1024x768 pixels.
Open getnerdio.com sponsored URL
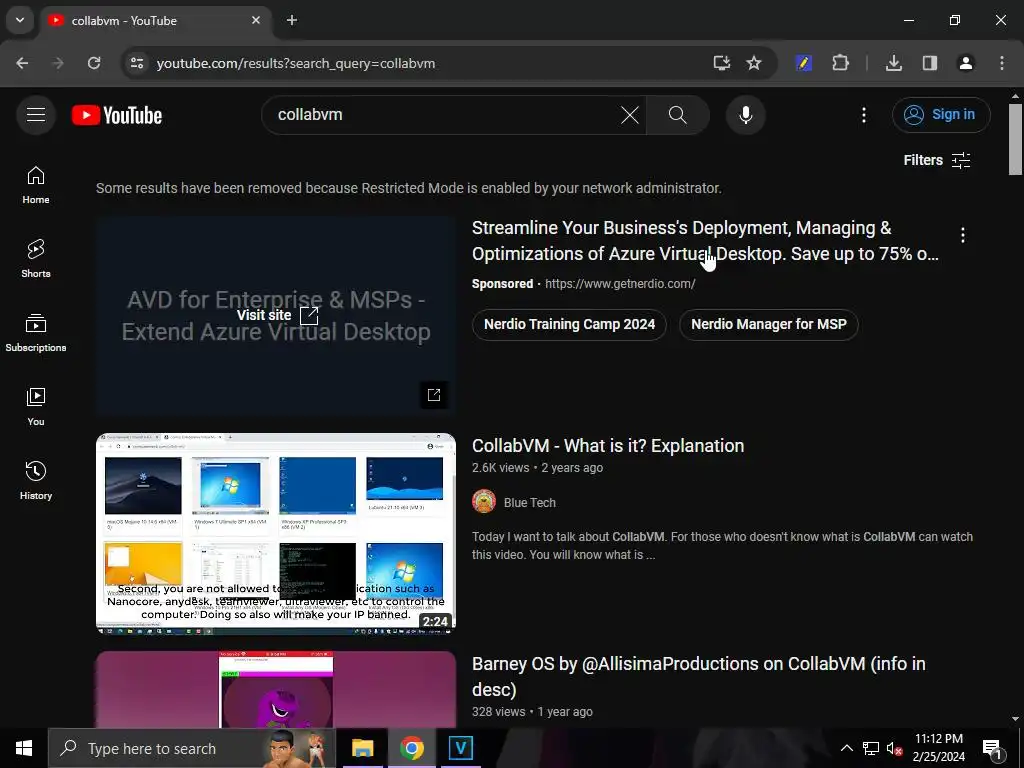(620, 283)
